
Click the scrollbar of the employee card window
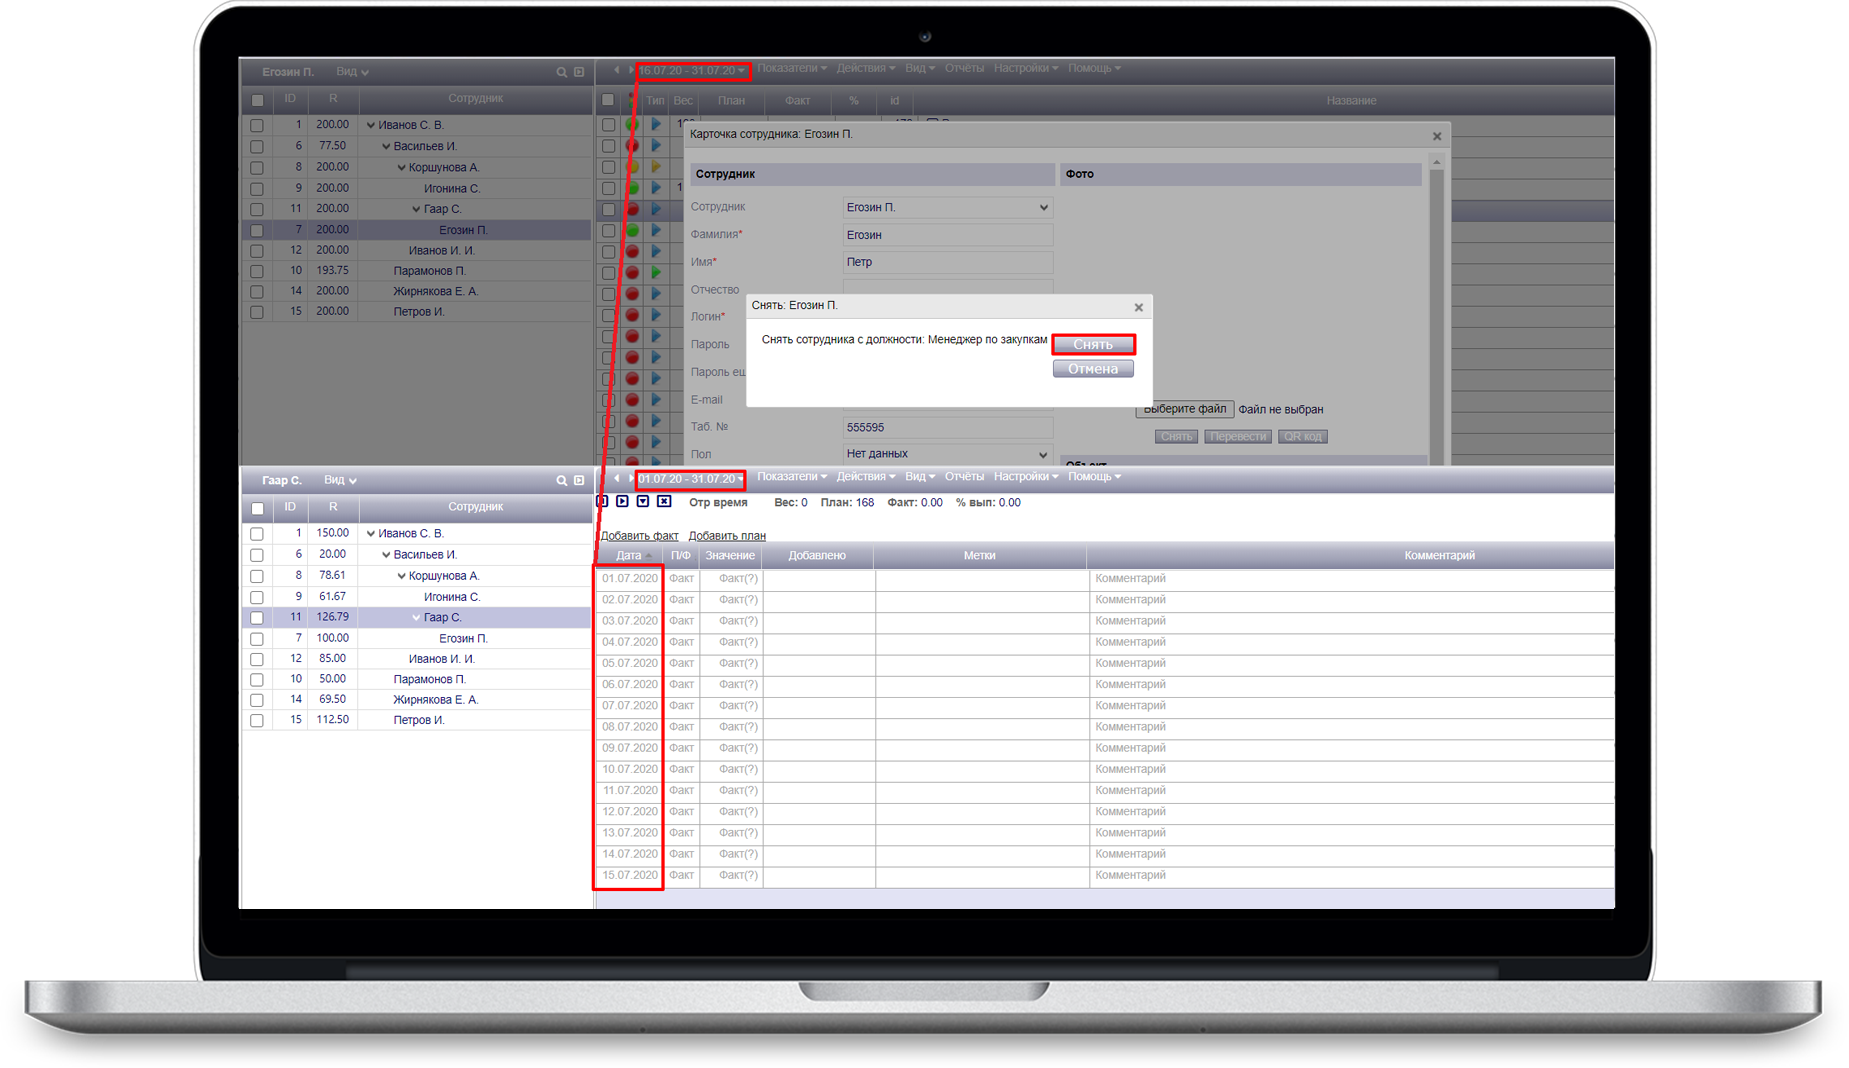[x=1437, y=300]
